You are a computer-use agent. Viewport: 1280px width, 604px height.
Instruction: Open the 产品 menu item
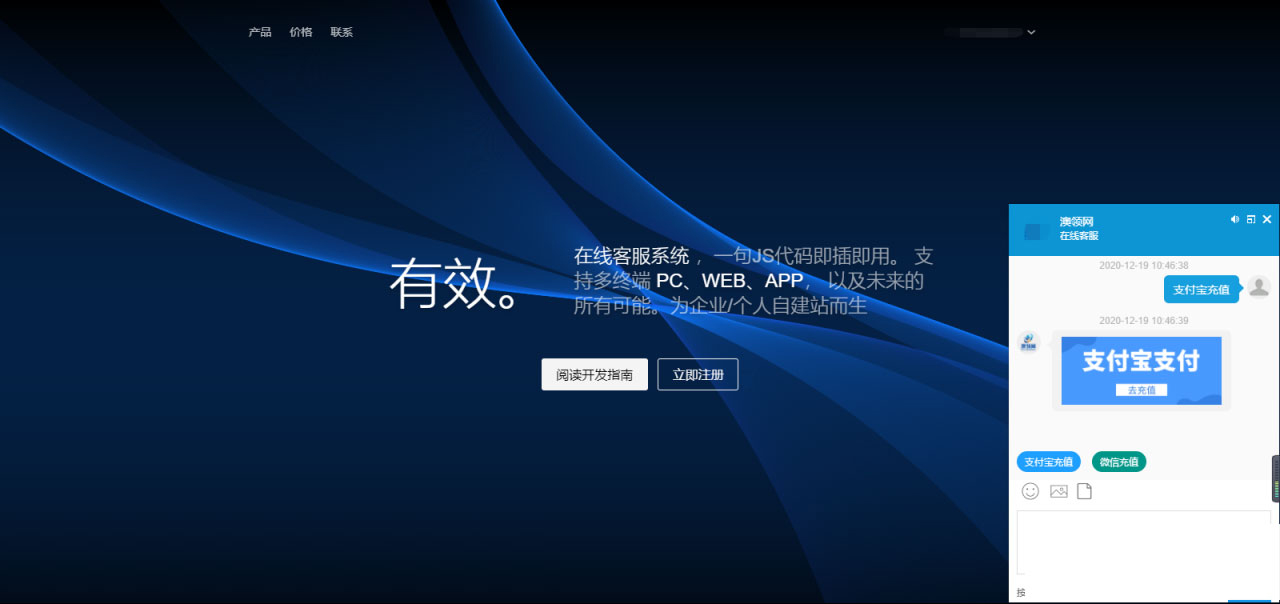[260, 32]
